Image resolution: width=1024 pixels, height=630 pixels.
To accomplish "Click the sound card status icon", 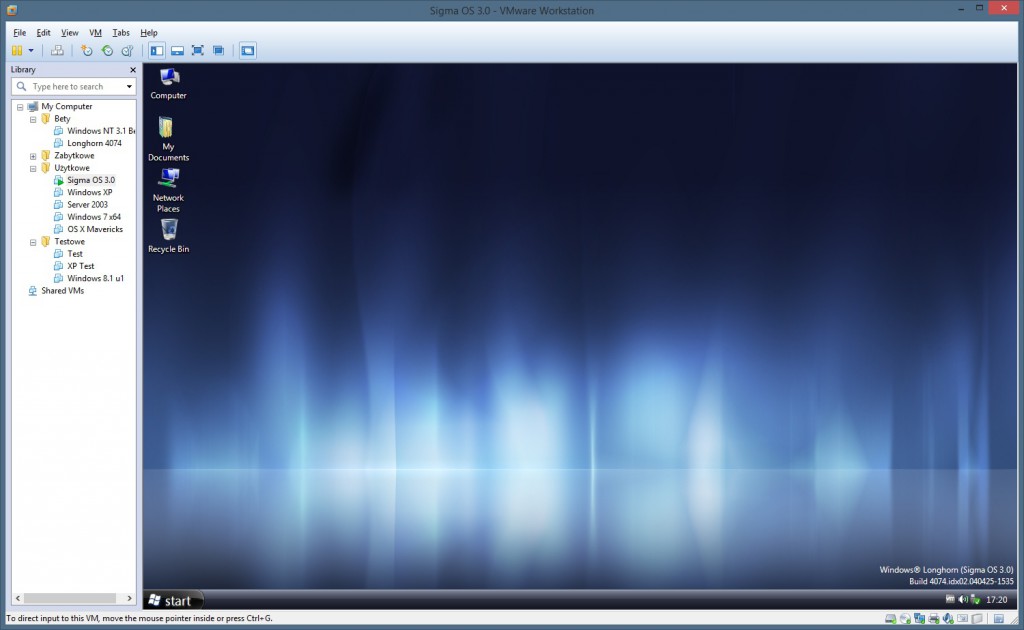I will 948,618.
